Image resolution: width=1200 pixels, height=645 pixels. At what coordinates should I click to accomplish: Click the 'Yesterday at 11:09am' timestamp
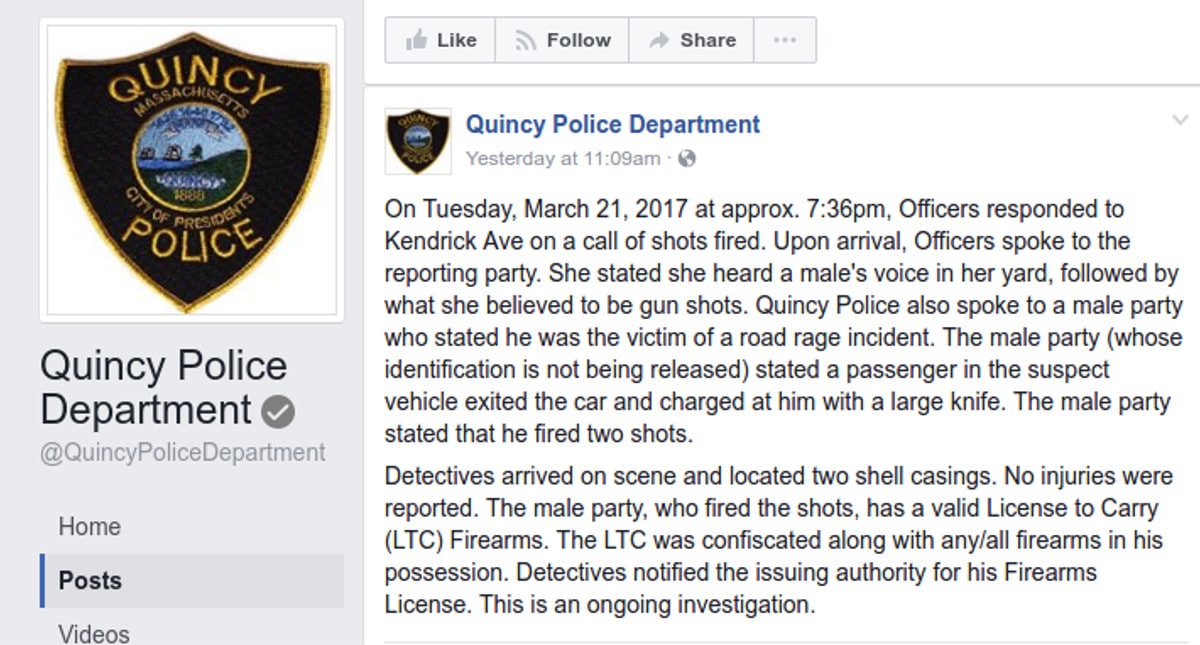click(x=563, y=159)
